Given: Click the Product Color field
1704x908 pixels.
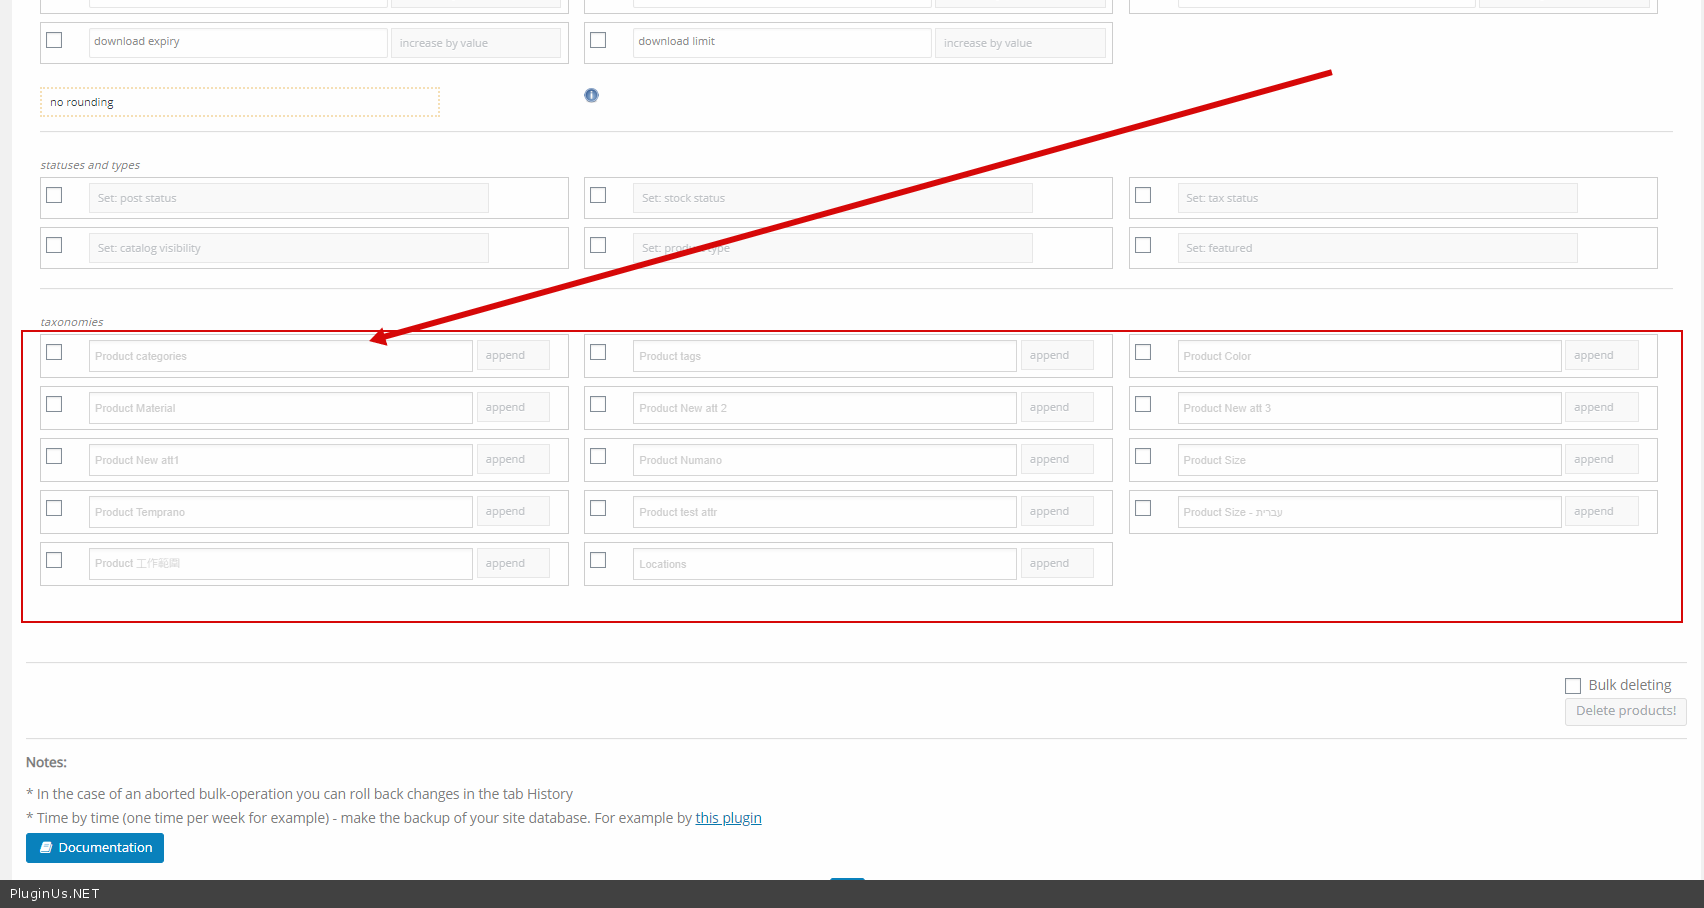Looking at the screenshot, I should point(1369,356).
